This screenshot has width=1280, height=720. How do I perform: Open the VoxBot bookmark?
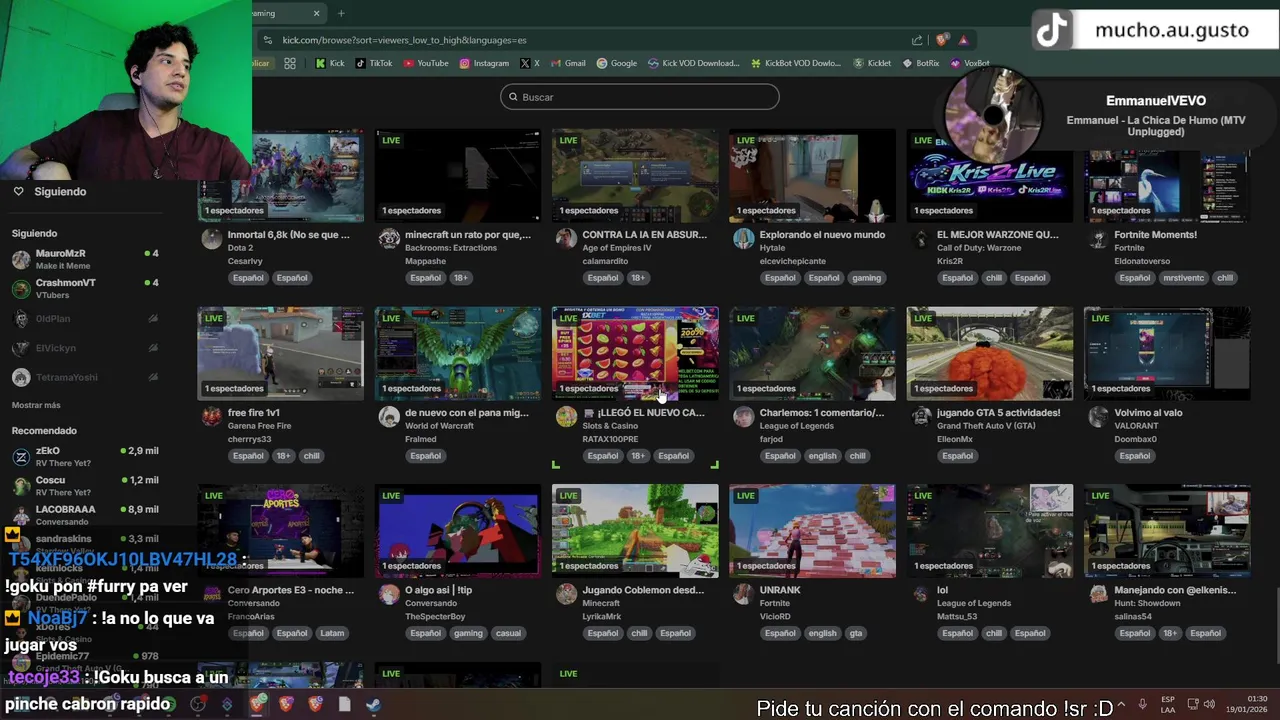click(x=970, y=63)
